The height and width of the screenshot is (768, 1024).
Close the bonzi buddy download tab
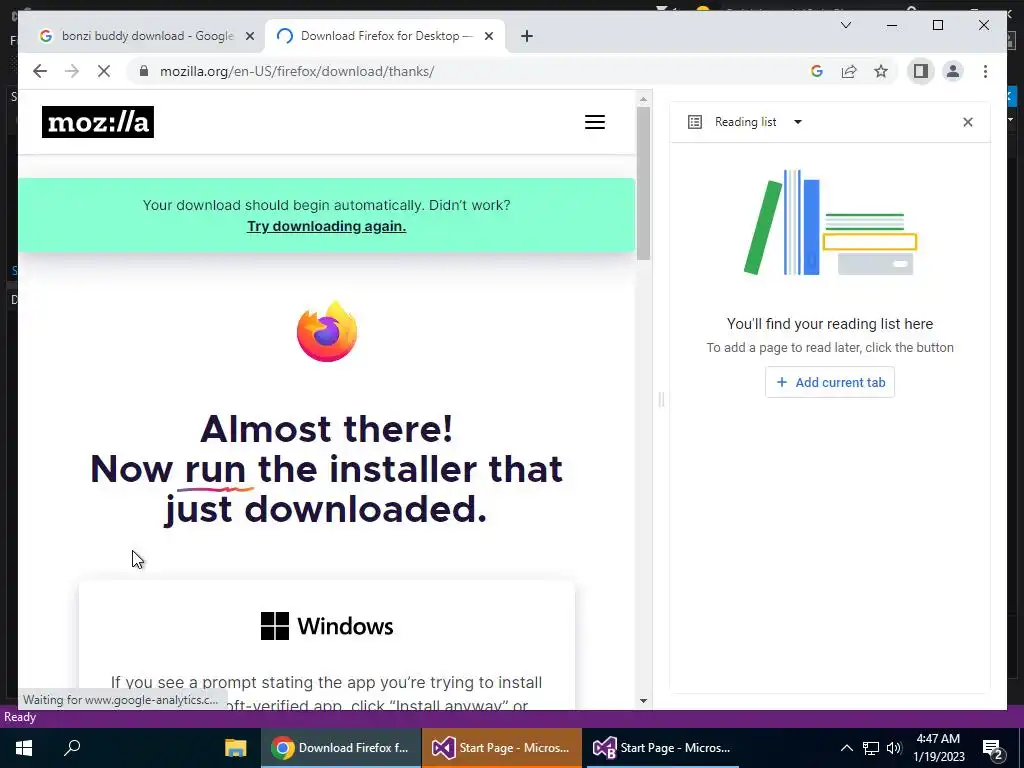[249, 36]
